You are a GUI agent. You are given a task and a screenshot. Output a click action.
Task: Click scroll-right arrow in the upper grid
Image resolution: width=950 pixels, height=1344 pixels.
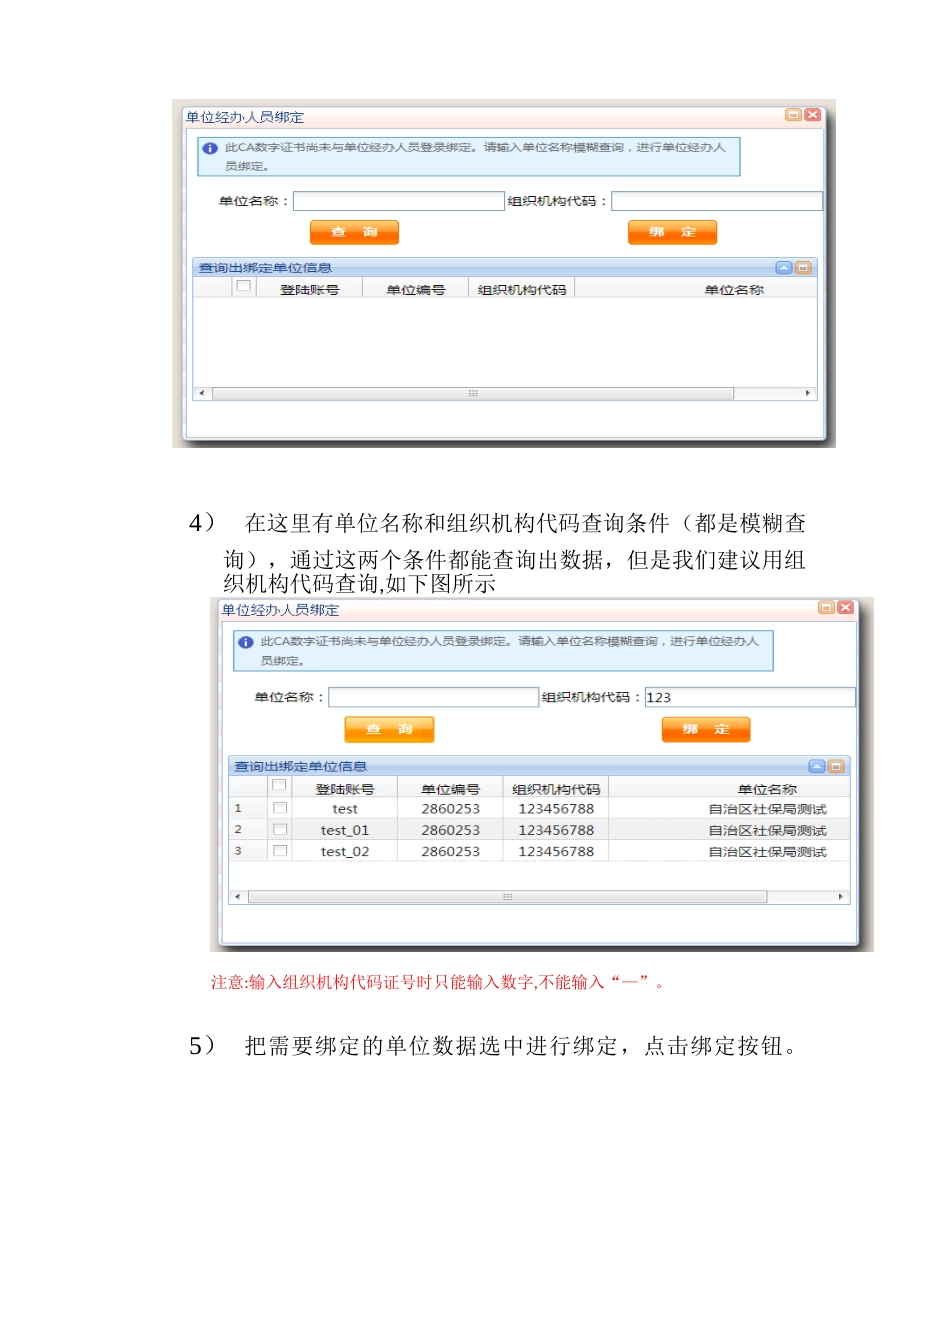[x=808, y=393]
